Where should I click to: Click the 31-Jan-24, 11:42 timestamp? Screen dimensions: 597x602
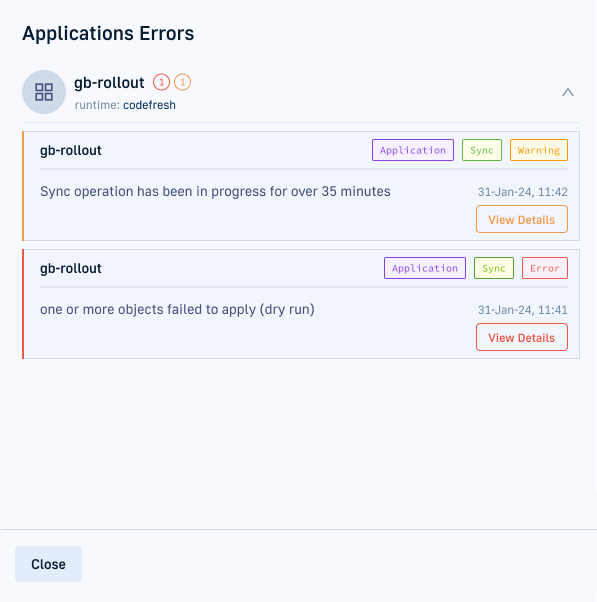523,192
